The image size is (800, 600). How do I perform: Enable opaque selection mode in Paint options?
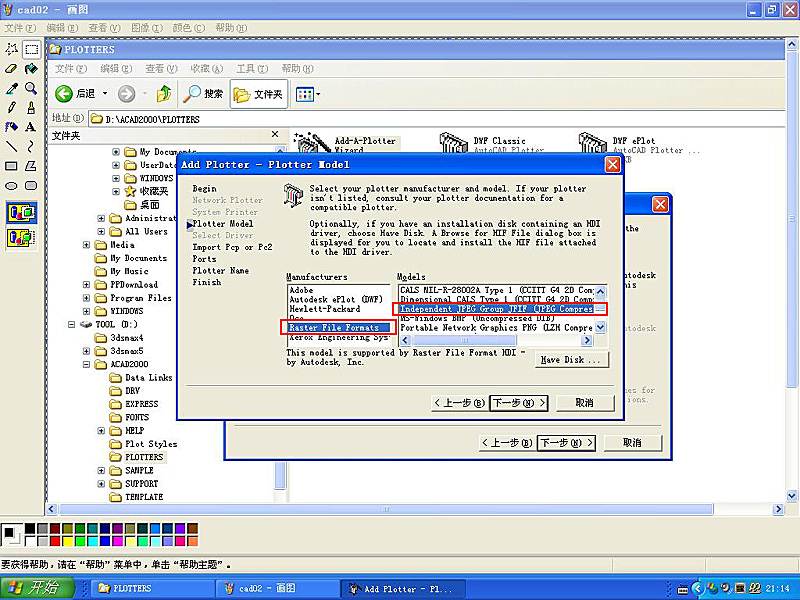pyautogui.click(x=21, y=213)
